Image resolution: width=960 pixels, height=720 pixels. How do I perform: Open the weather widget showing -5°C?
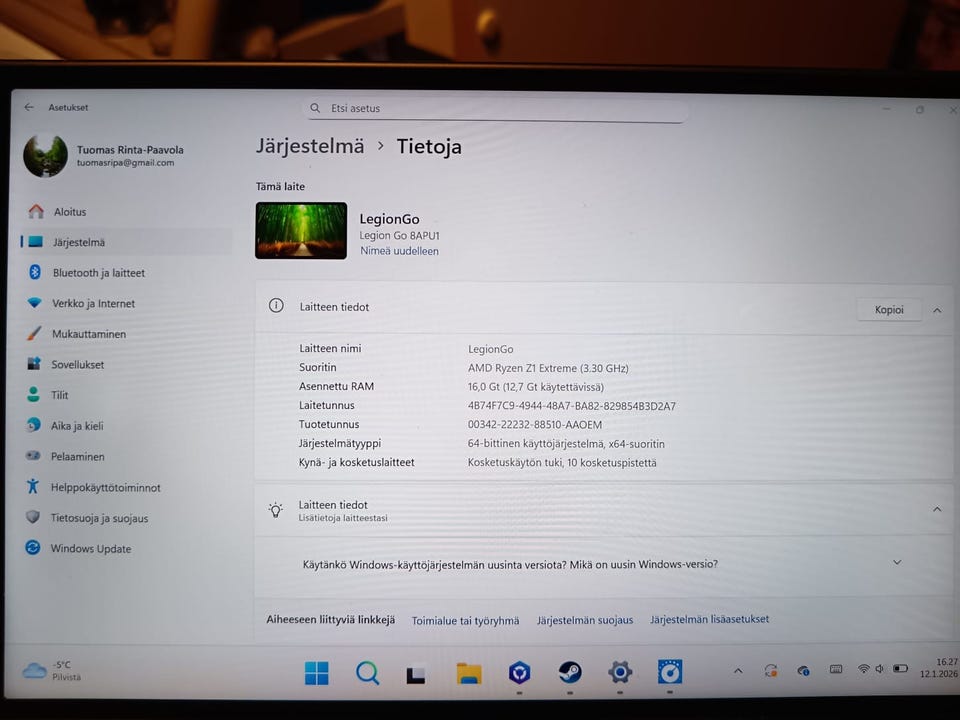[x=51, y=670]
